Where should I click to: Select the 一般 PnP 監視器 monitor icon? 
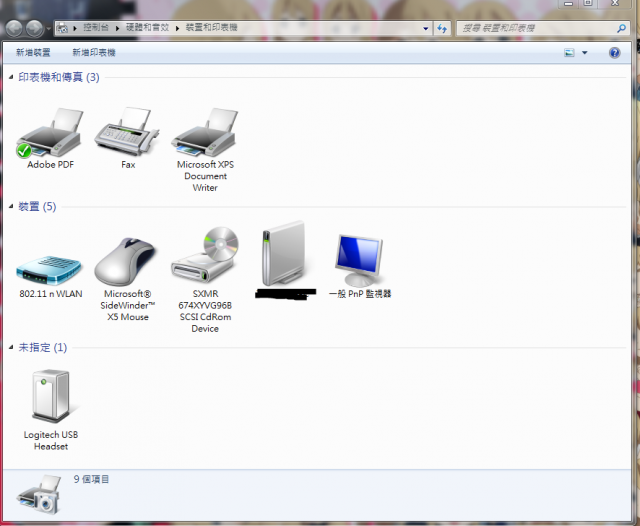[x=360, y=260]
